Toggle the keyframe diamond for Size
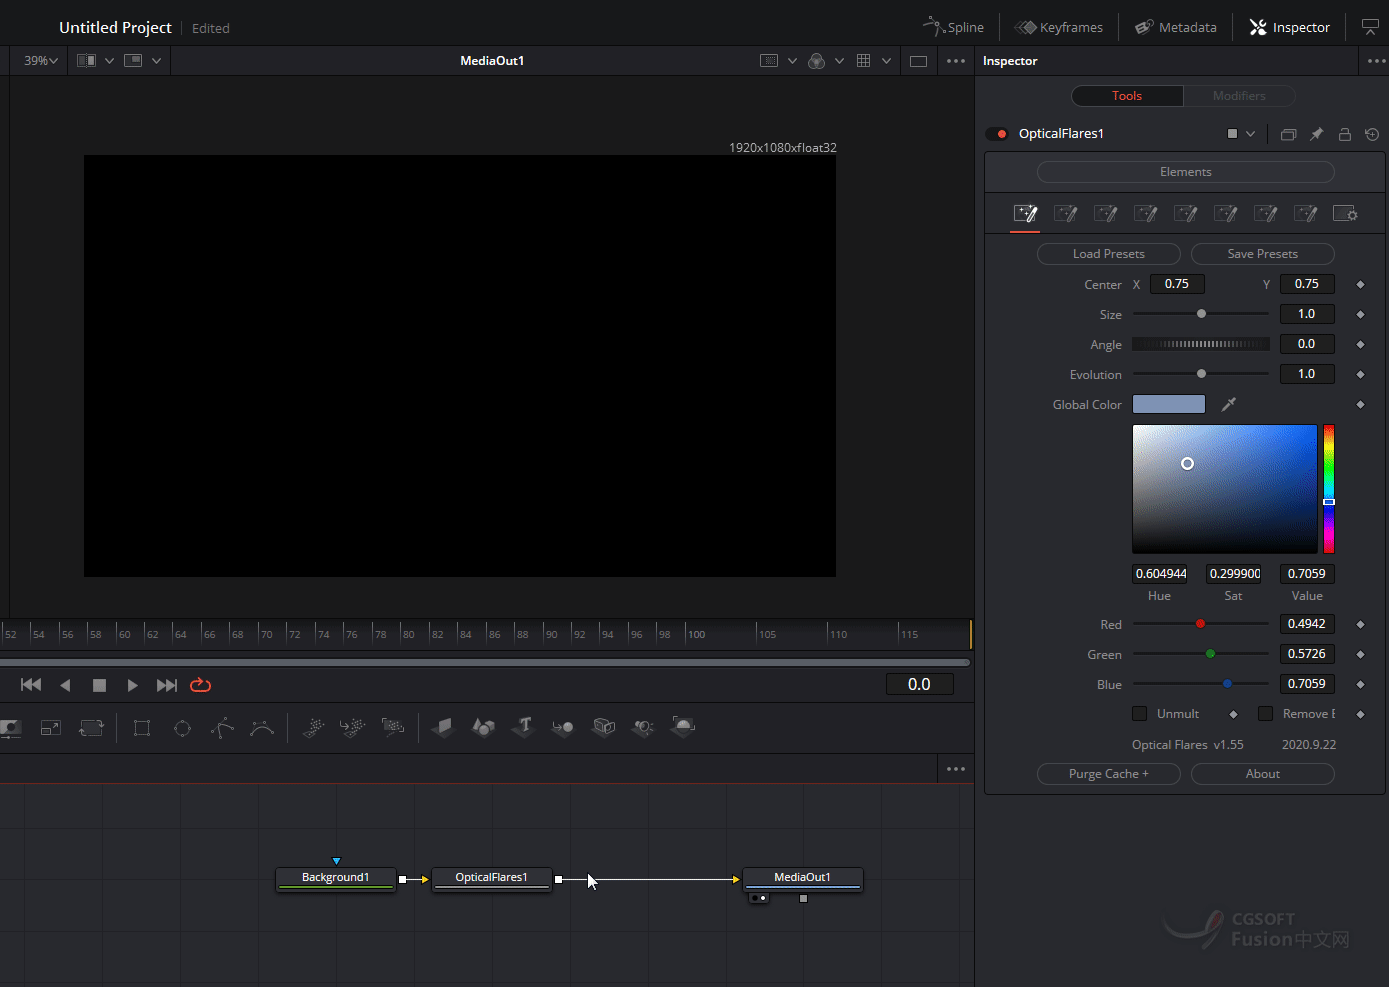This screenshot has height=987, width=1389. click(x=1360, y=314)
